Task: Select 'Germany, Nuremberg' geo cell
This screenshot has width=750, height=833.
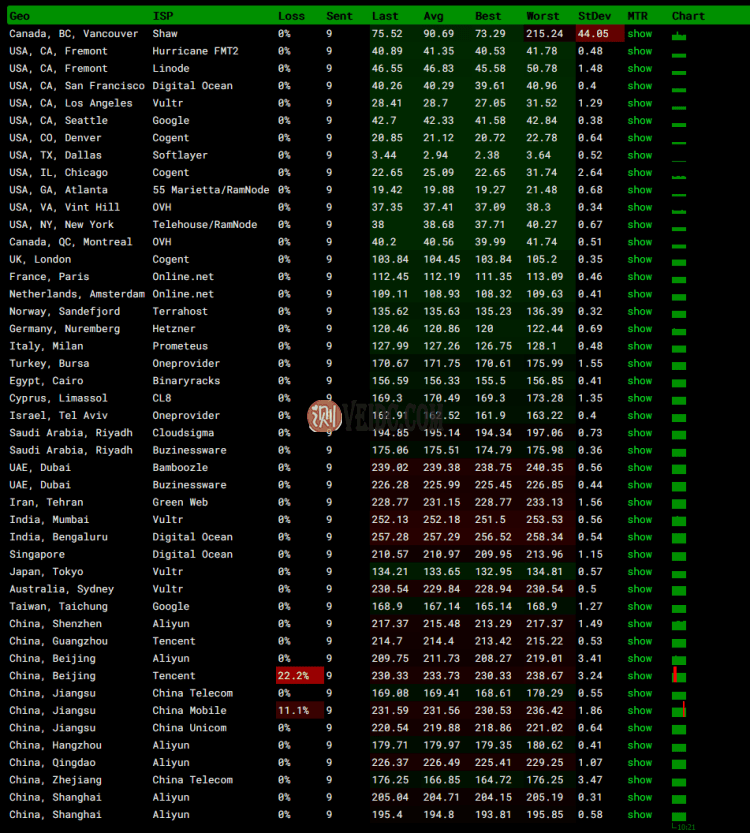Action: tap(65, 329)
